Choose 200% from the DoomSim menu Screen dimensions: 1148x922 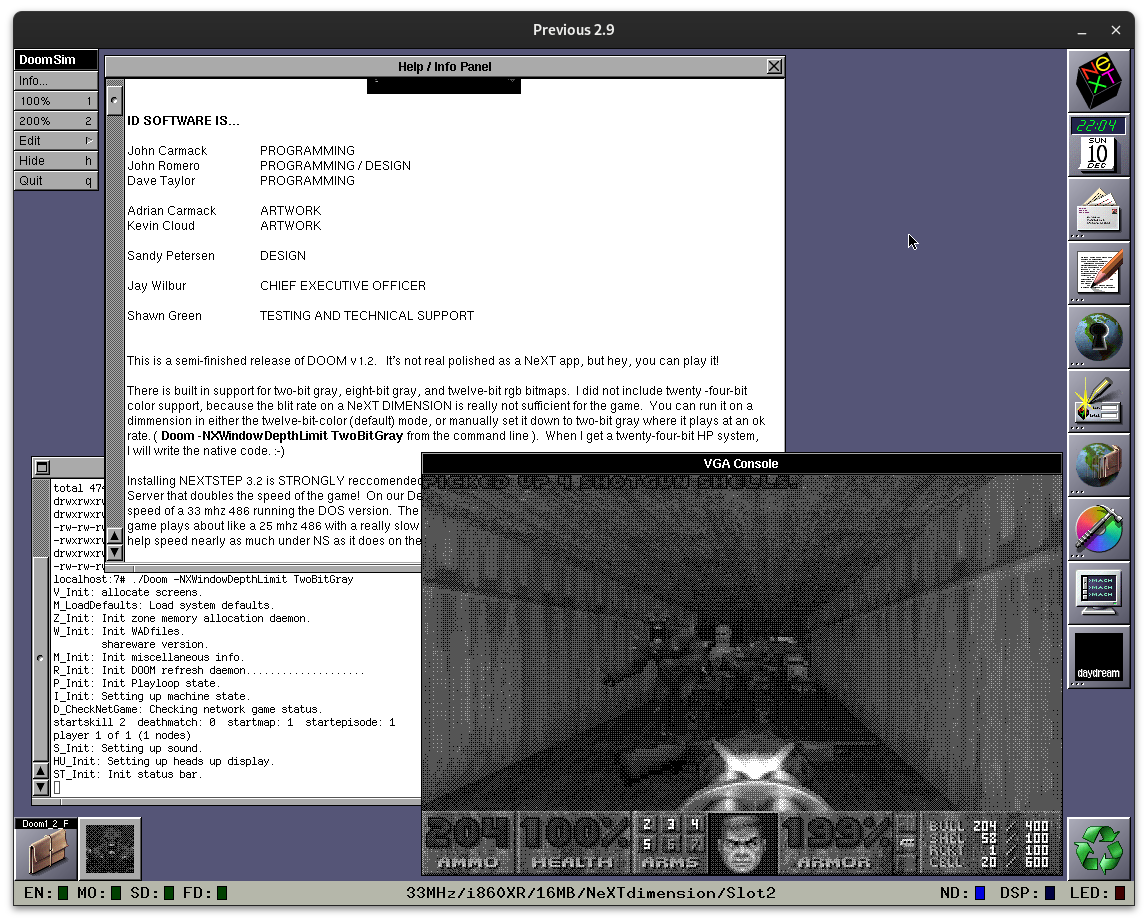(56, 121)
